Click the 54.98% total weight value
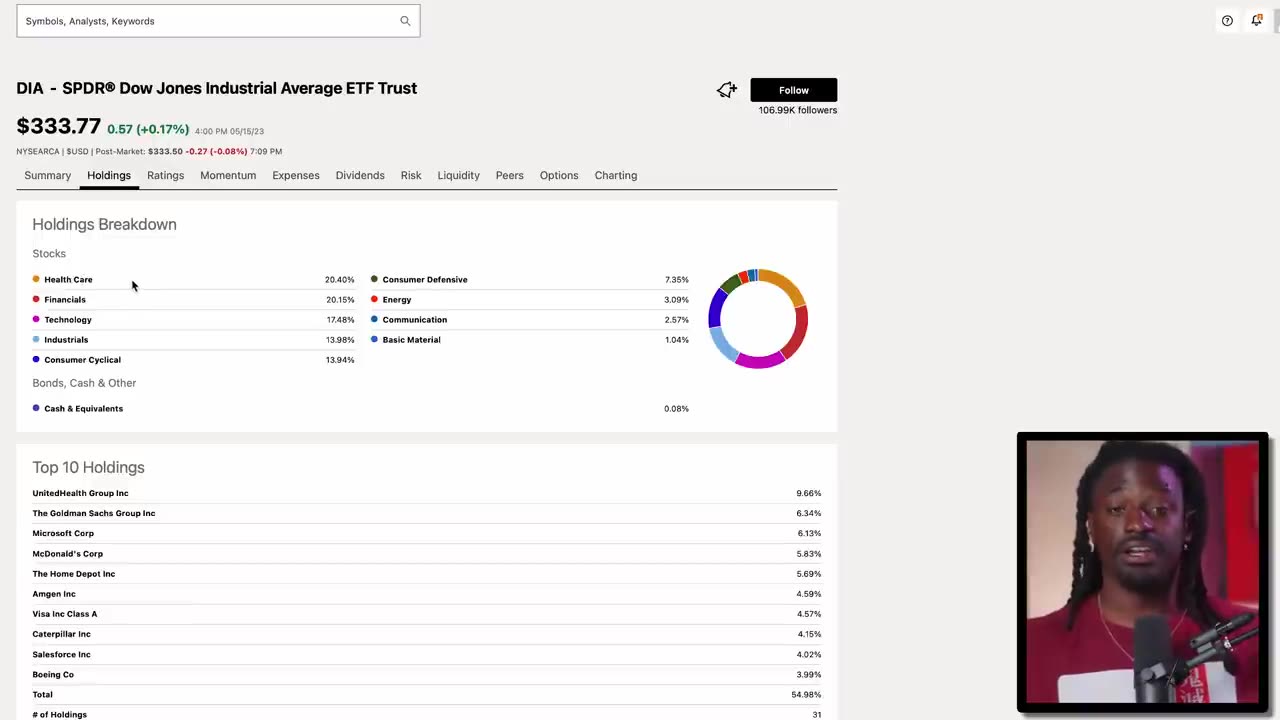This screenshot has width=1280, height=720. click(806, 694)
